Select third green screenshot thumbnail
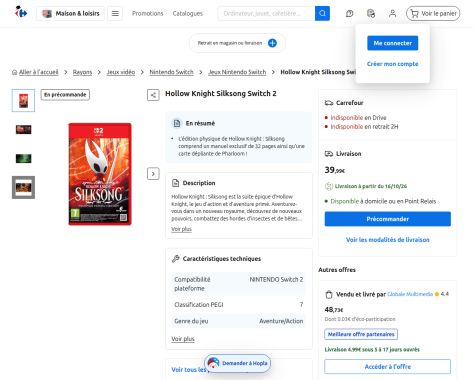475x380 pixels. pos(23,158)
